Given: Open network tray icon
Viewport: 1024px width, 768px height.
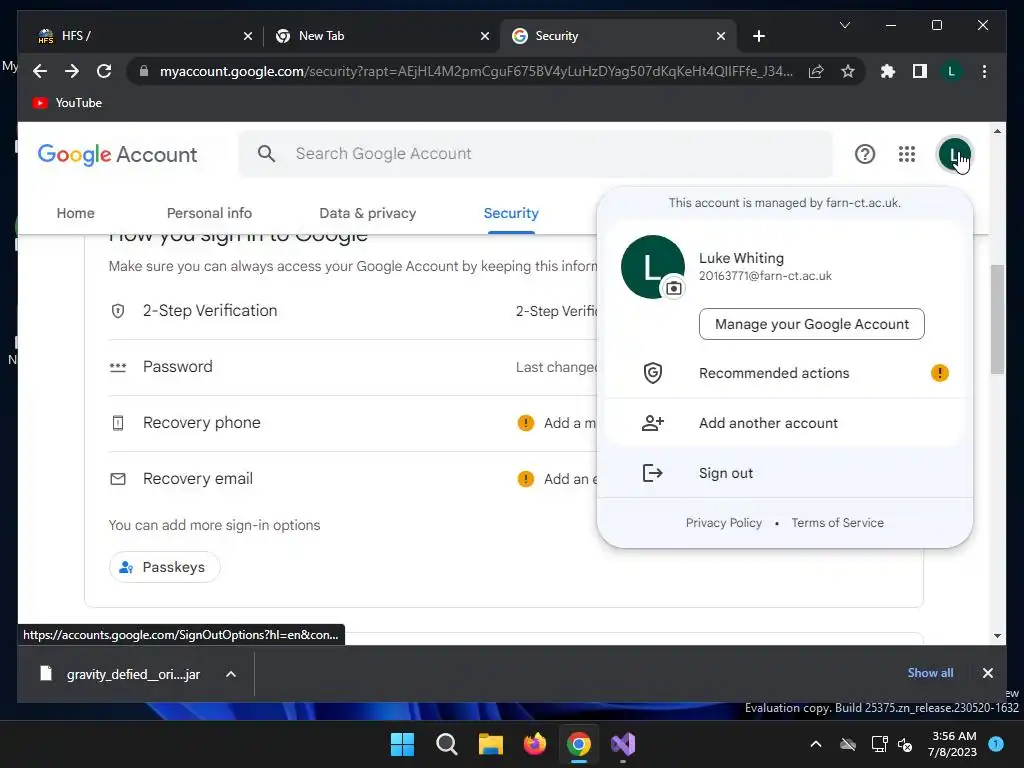Looking at the screenshot, I should pos(879,744).
